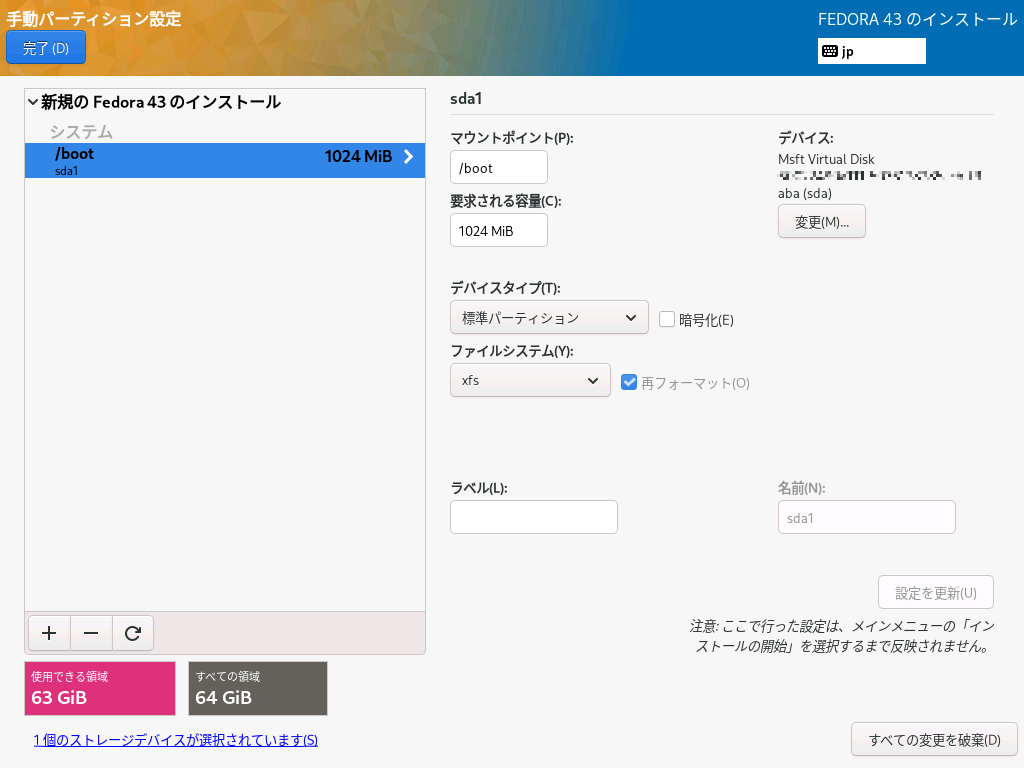Click すべての変更を破棄 button
Image resolution: width=1024 pixels, height=768 pixels.
[x=934, y=740]
